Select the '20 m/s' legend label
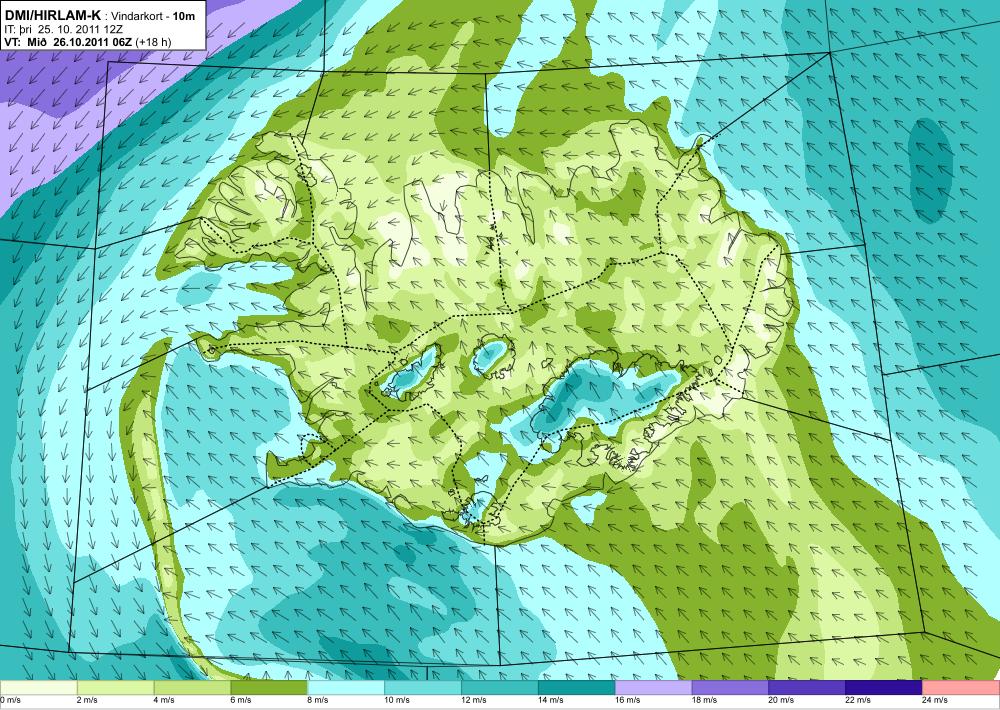 (781, 700)
